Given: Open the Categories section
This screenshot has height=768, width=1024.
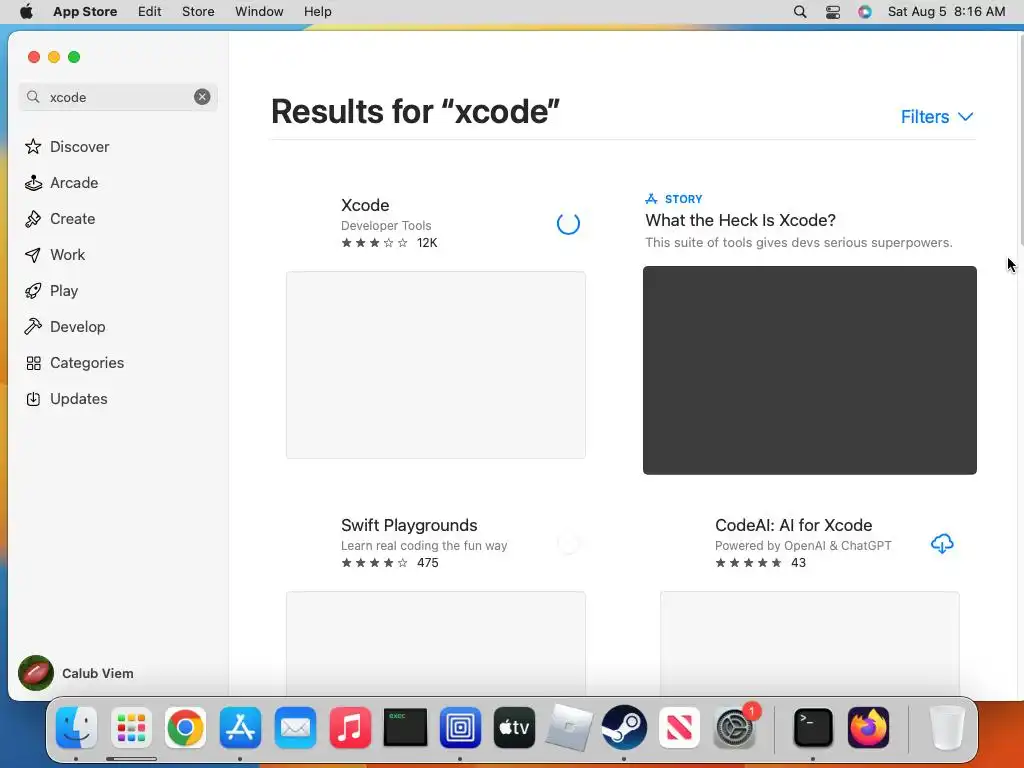Looking at the screenshot, I should click(74, 362).
